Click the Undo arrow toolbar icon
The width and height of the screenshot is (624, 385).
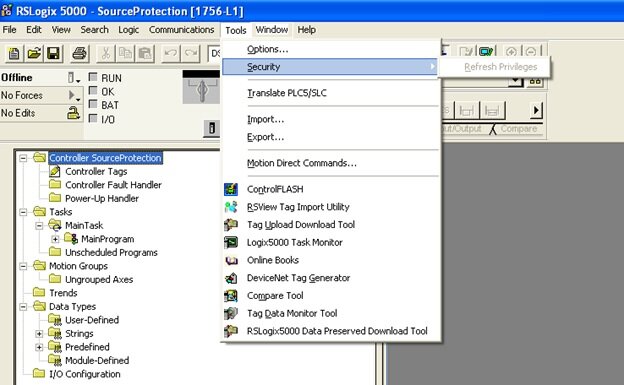pos(171,53)
